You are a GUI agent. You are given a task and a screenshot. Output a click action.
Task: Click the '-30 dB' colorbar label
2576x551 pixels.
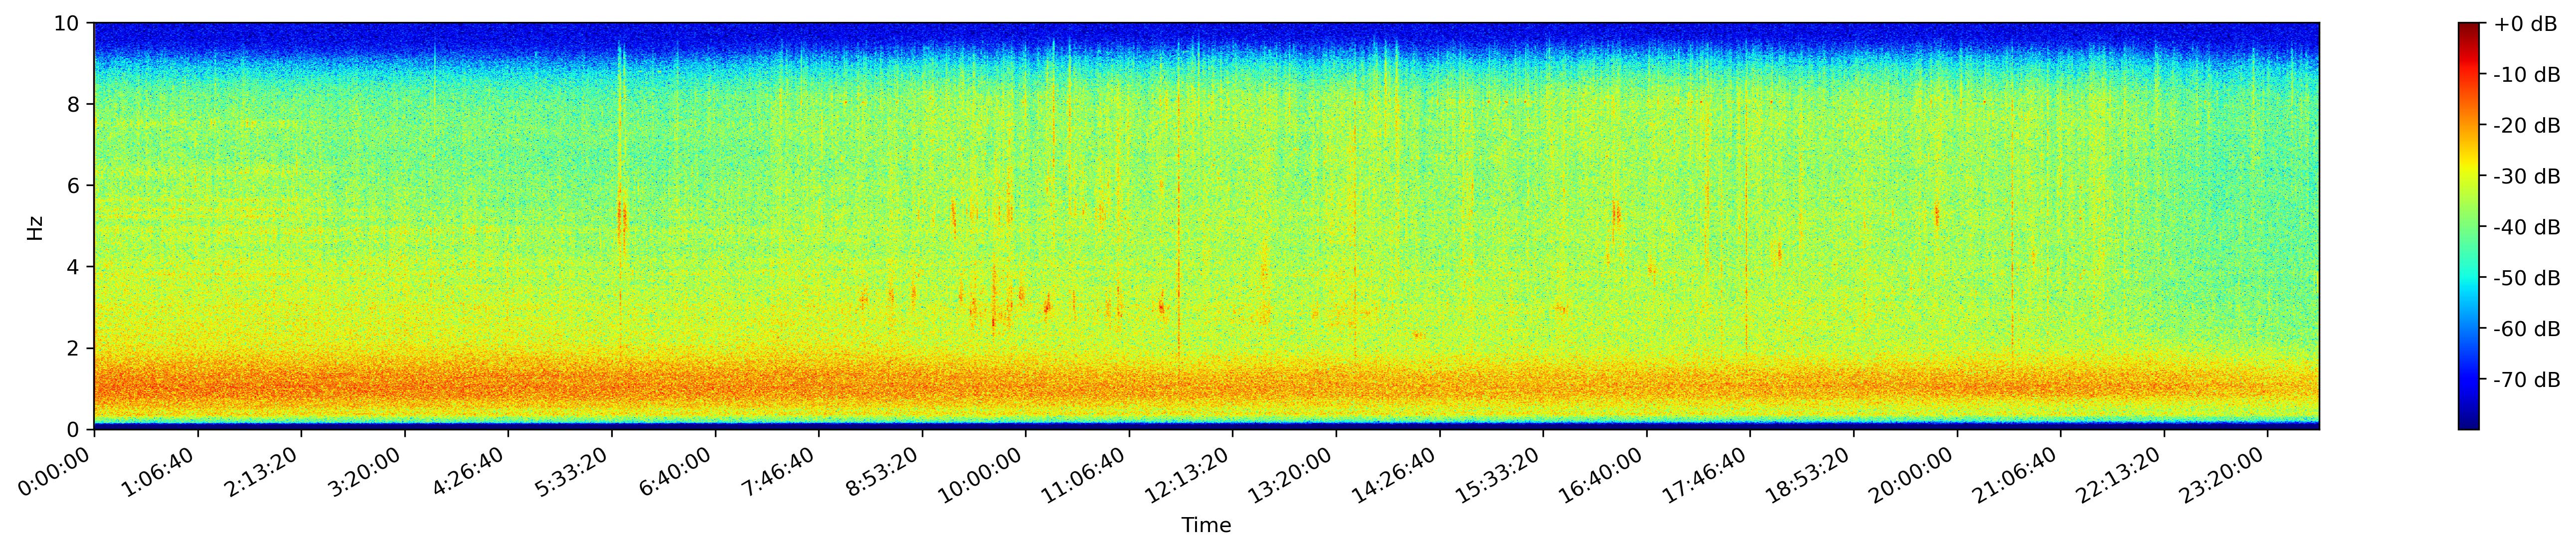(2527, 177)
